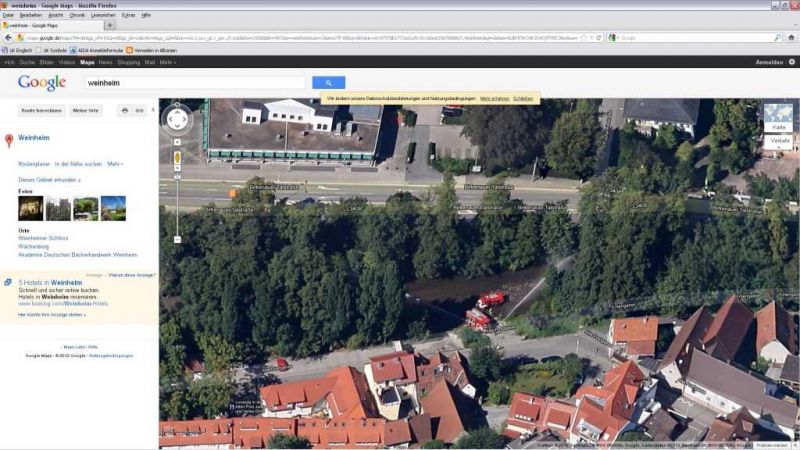Screen dimensions: 800x450
Task: Click the print icon in the sidebar
Action: pos(125,110)
